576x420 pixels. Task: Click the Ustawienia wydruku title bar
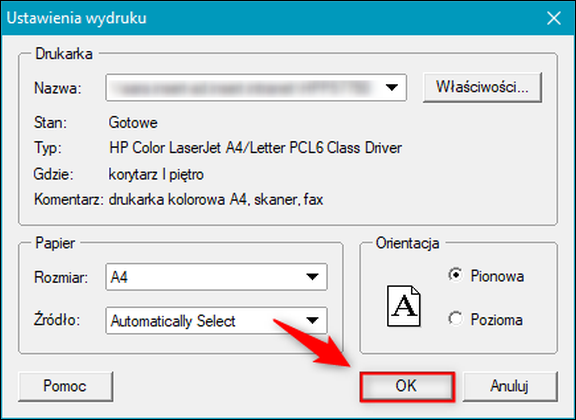pos(272,18)
